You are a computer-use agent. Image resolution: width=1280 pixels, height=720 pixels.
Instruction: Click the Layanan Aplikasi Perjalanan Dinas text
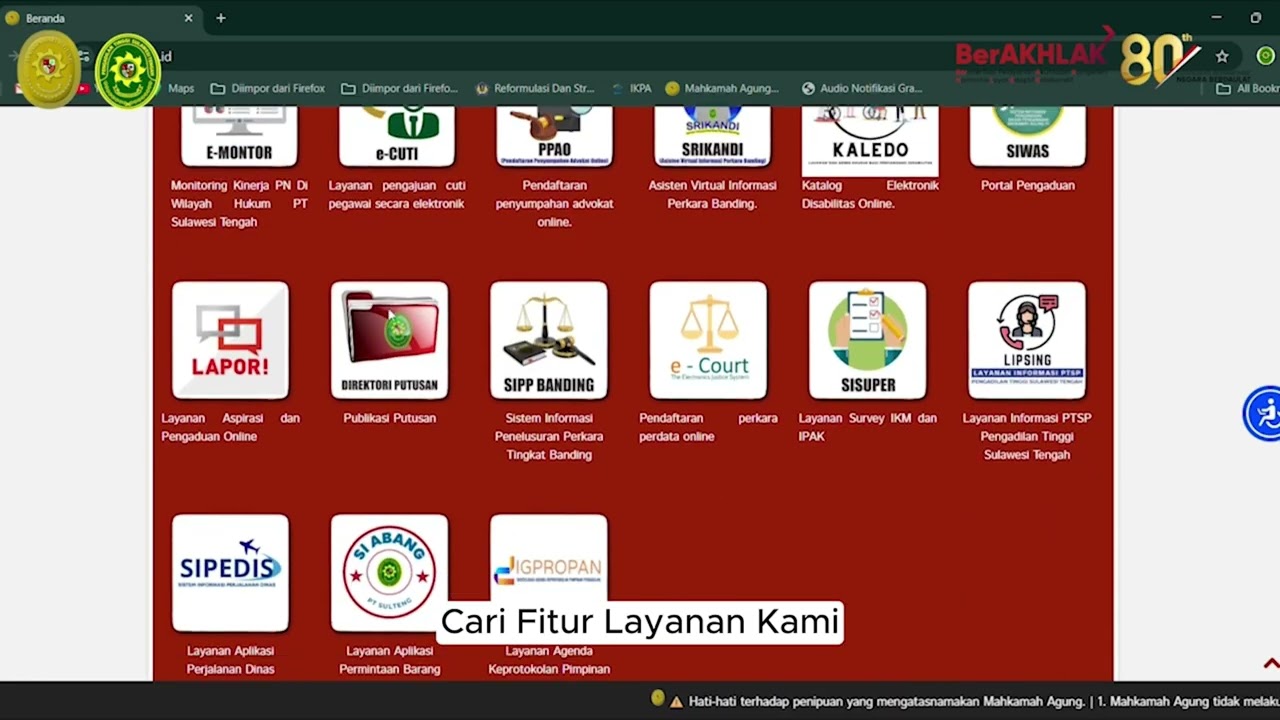pyautogui.click(x=230, y=660)
